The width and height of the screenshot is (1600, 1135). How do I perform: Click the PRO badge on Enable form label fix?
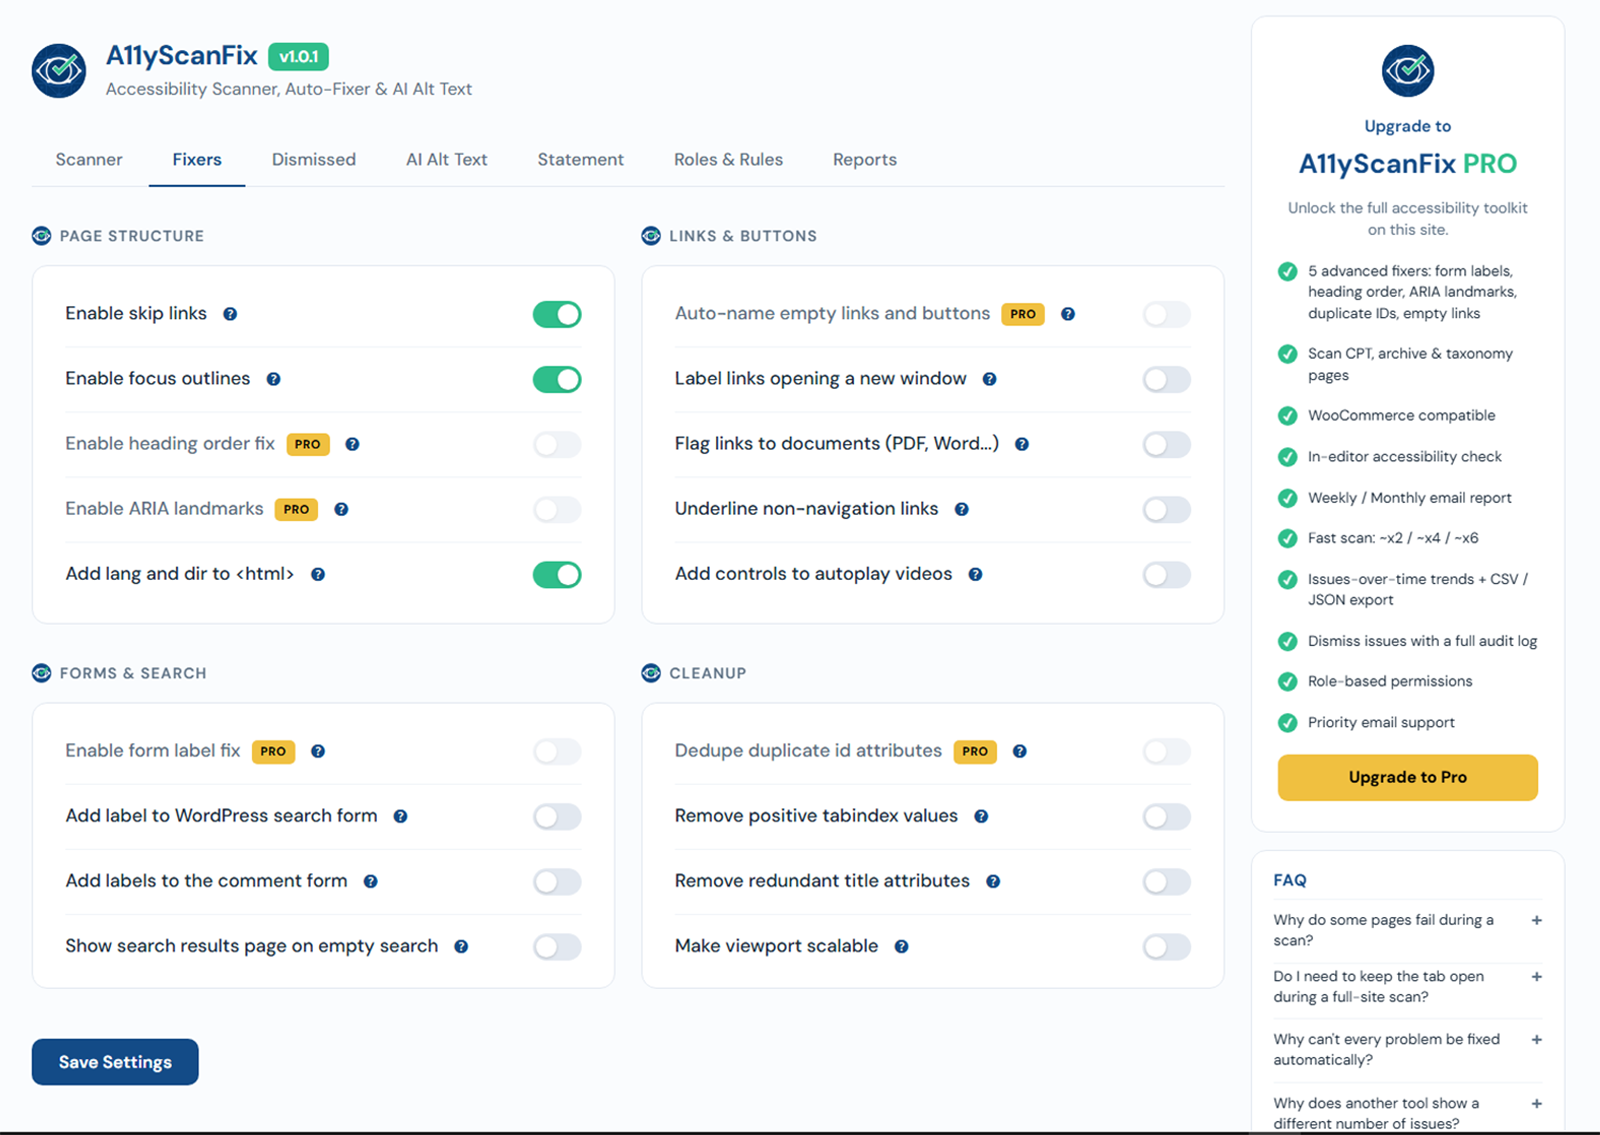(273, 751)
